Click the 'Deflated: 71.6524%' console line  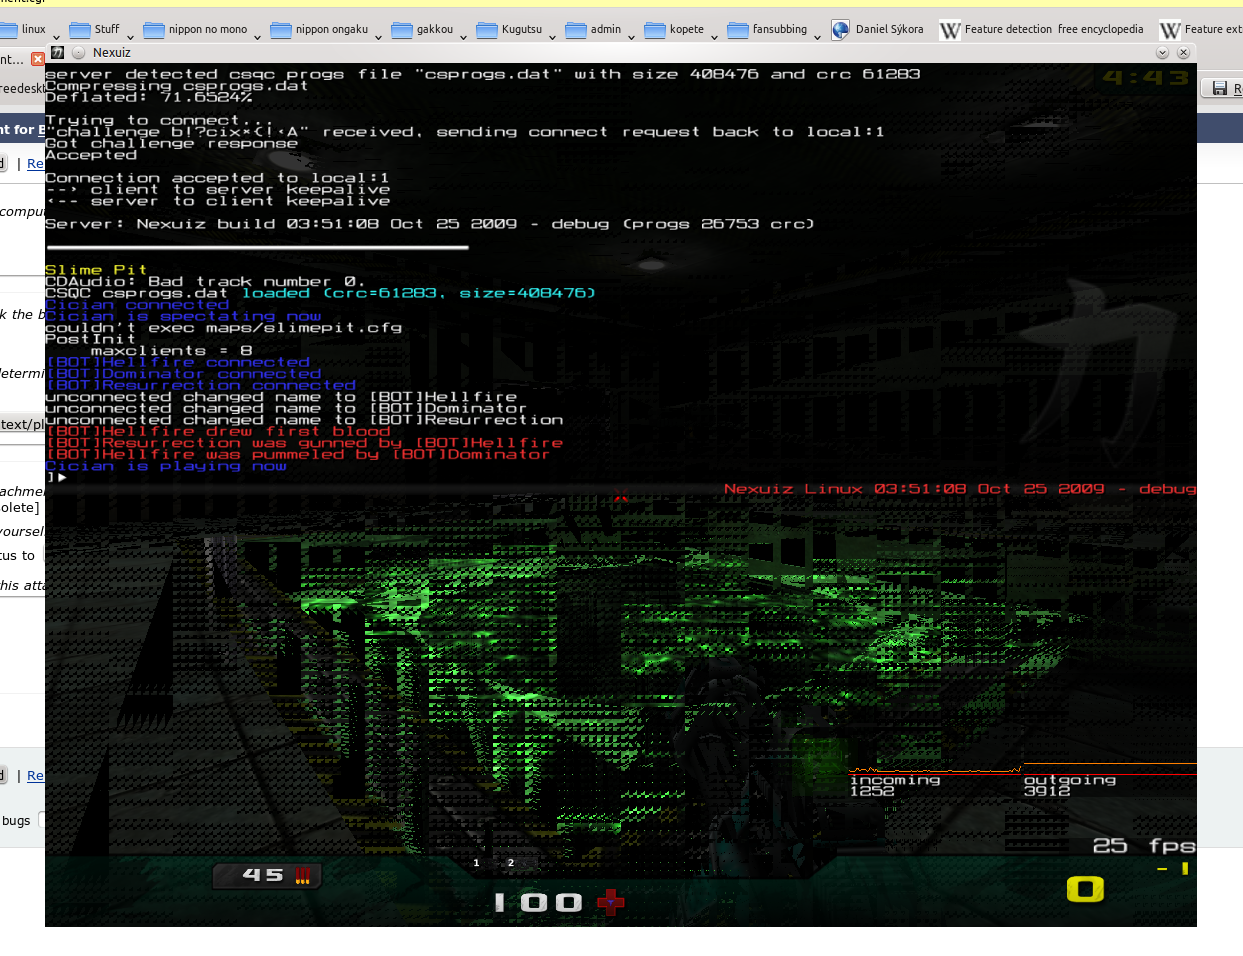(x=149, y=97)
